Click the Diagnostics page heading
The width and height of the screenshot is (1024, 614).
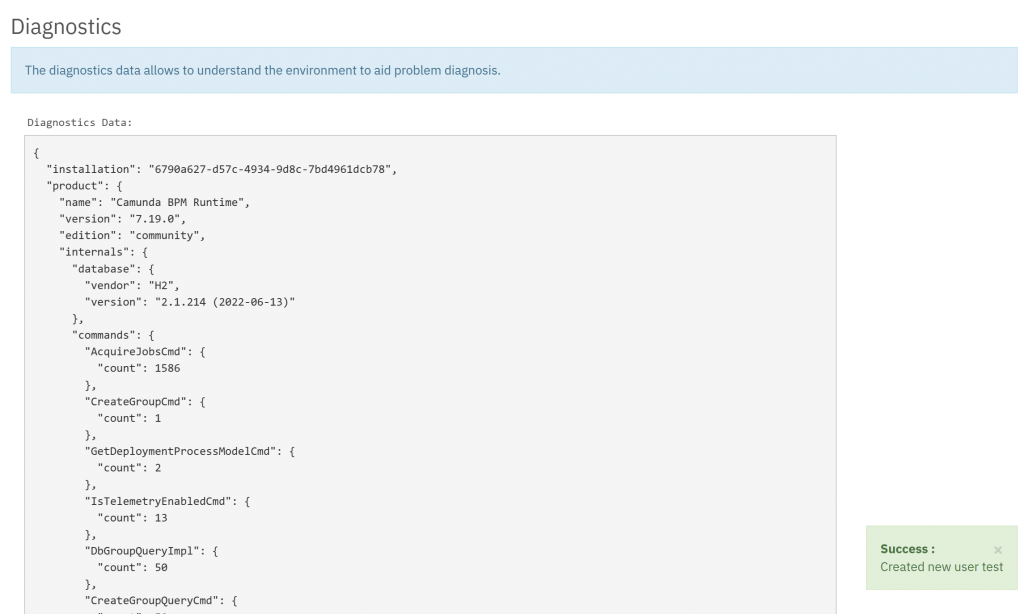(x=66, y=27)
